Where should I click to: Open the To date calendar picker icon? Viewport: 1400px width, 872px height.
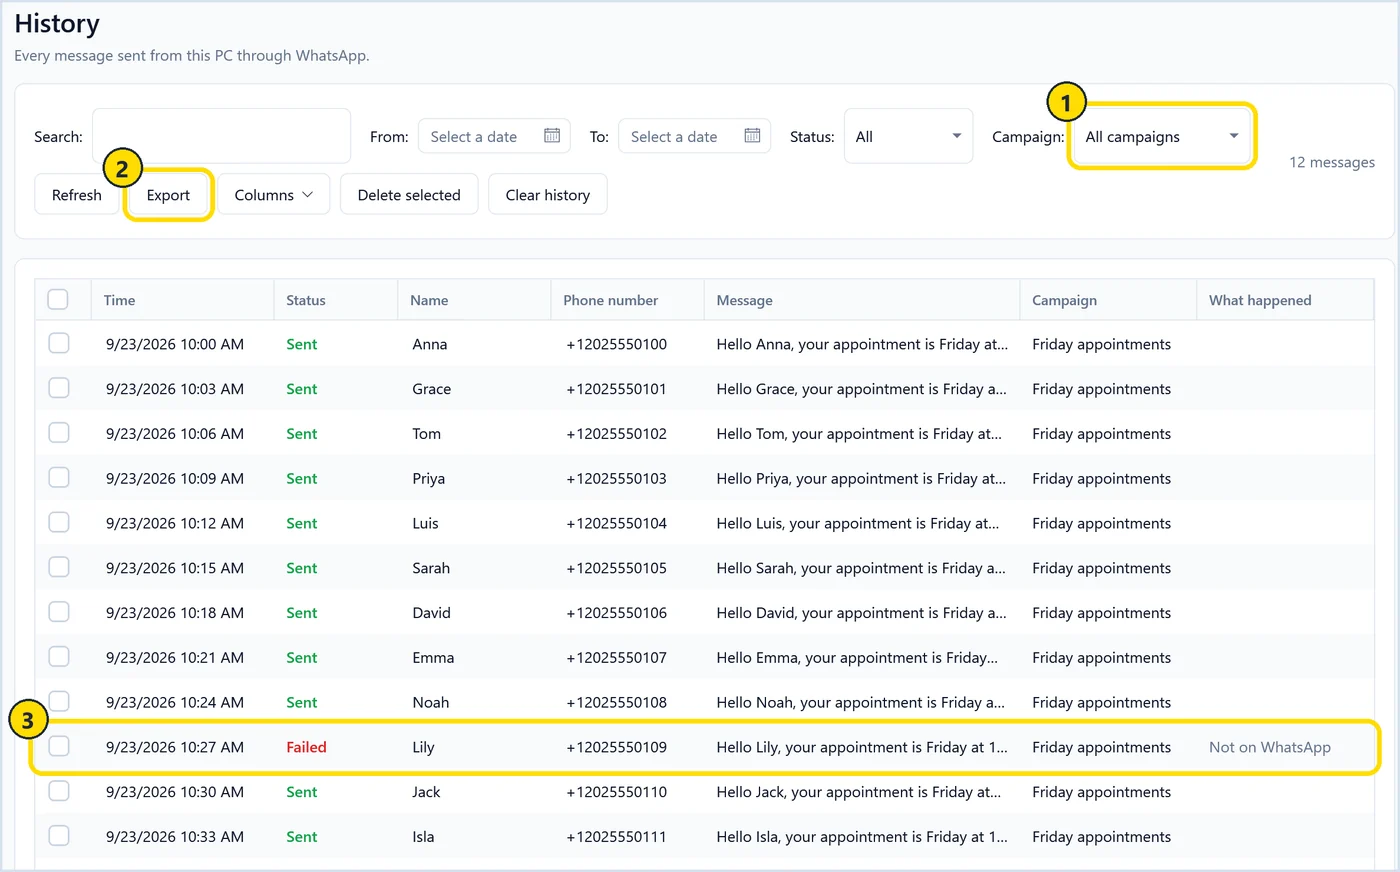(x=752, y=136)
